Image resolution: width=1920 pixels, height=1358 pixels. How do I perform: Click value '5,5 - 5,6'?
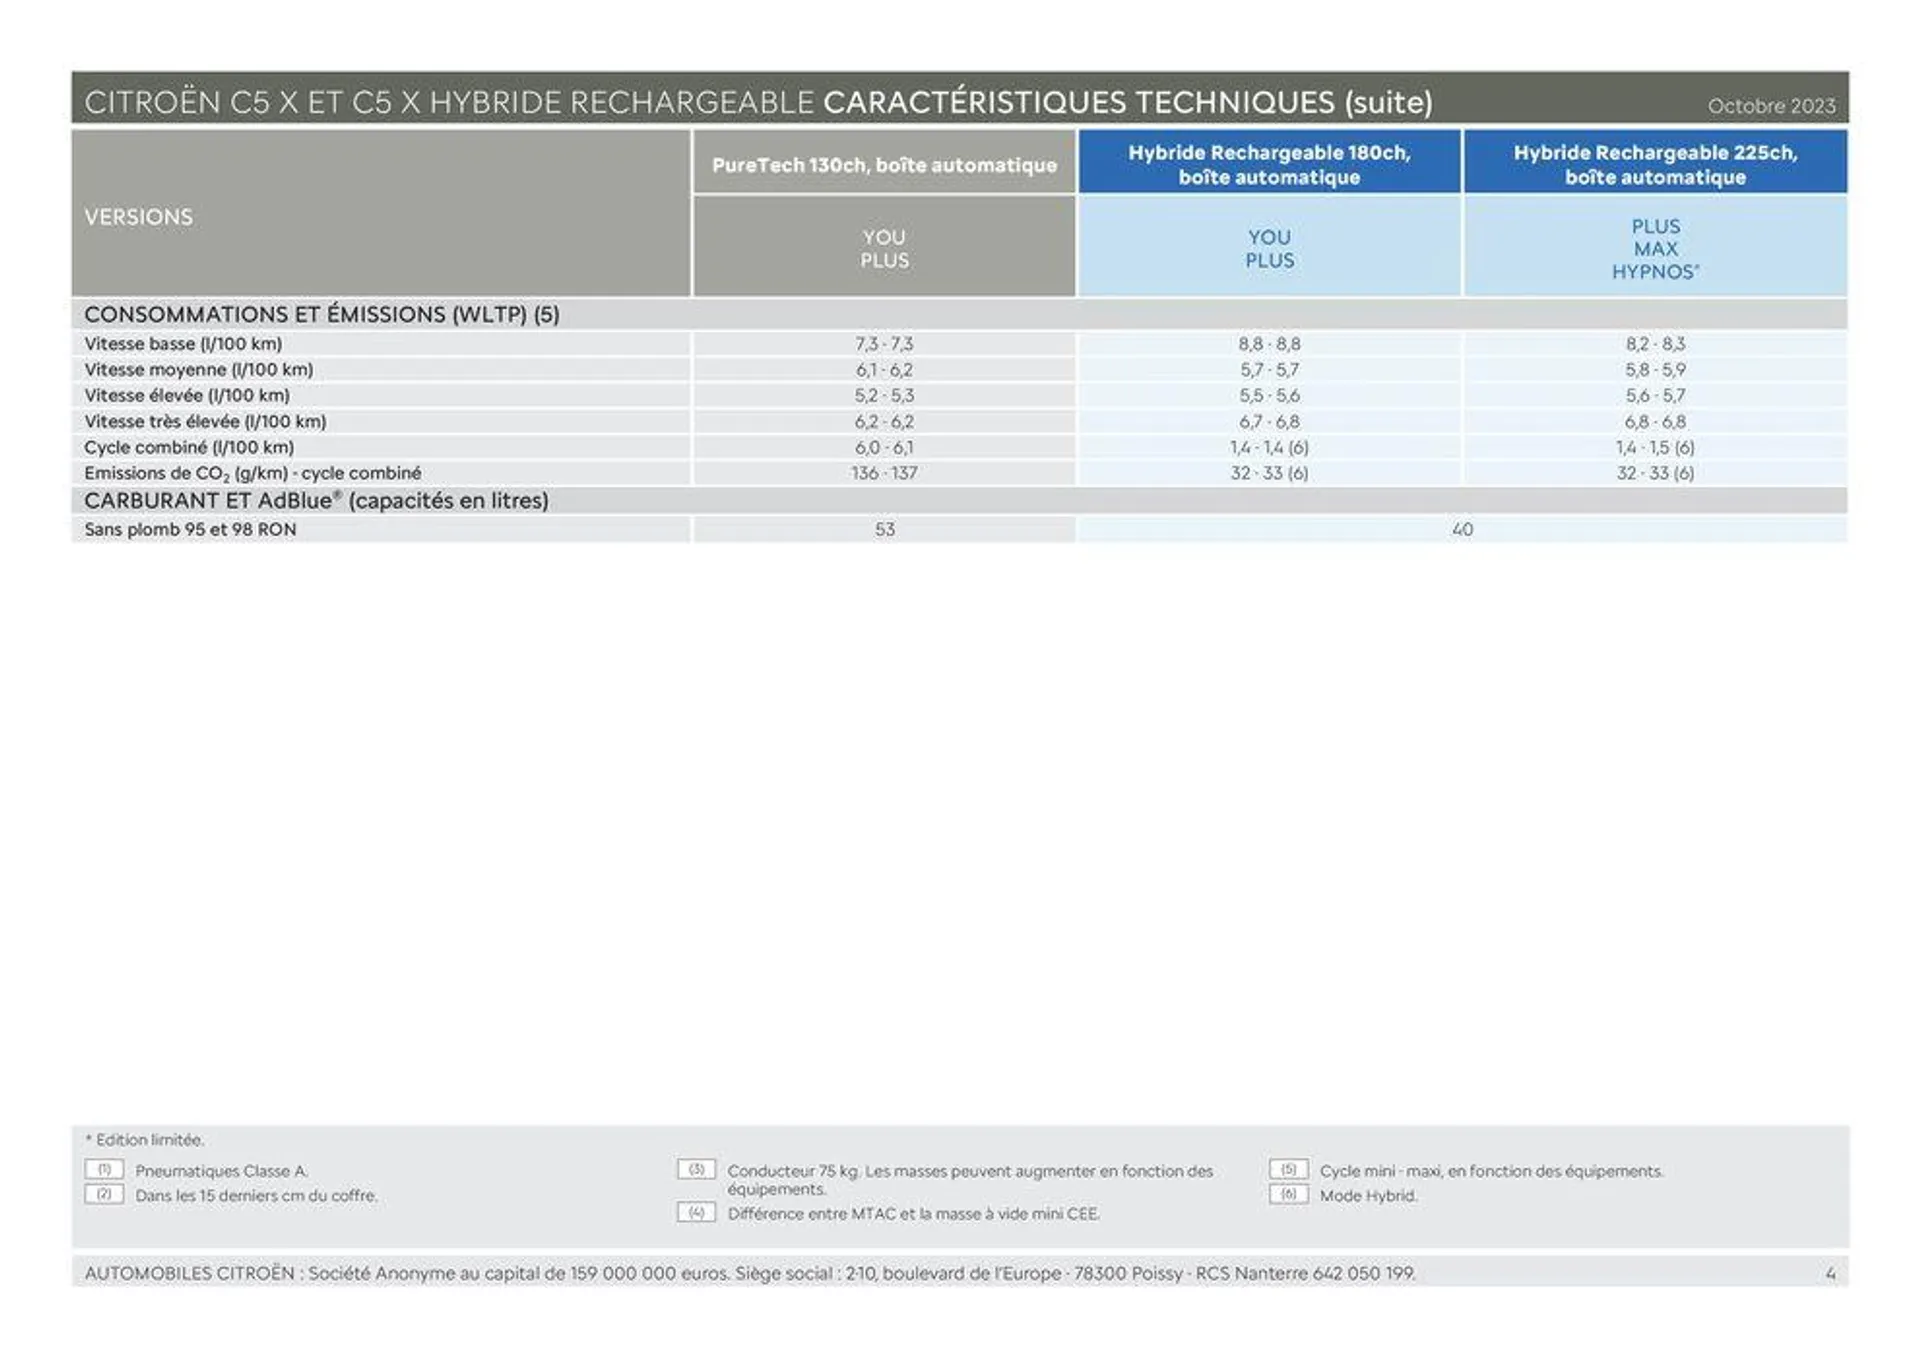(1269, 396)
